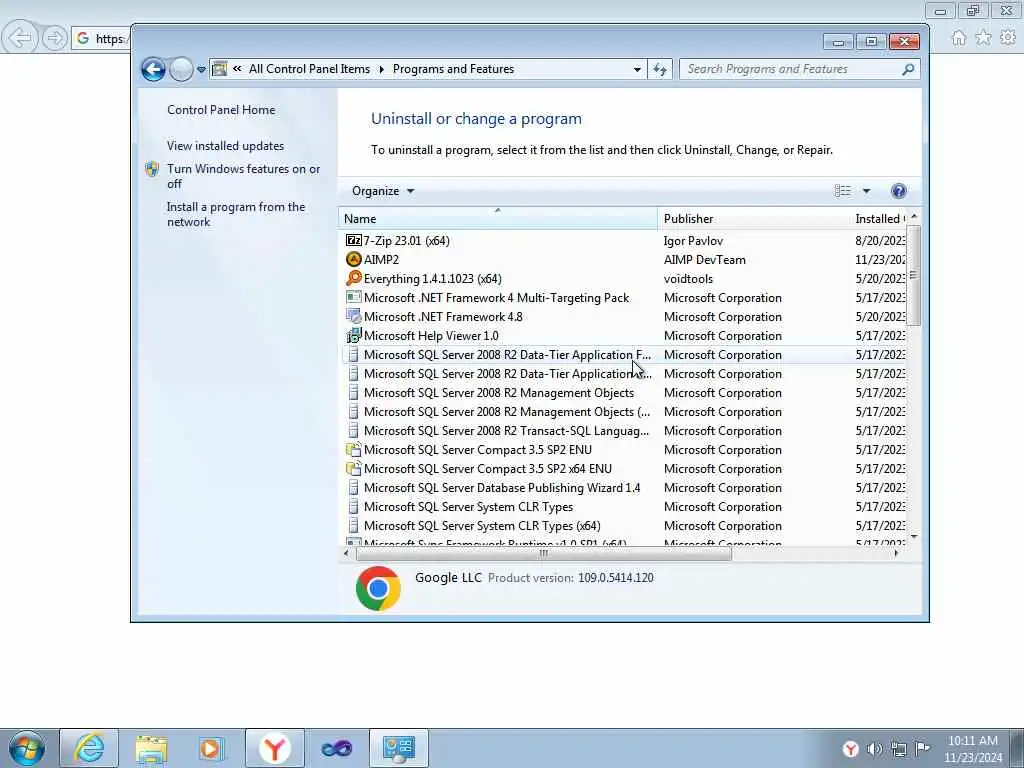Screen dimensions: 1024x768
Task: Sort by the Publisher column header
Action: (x=754, y=219)
